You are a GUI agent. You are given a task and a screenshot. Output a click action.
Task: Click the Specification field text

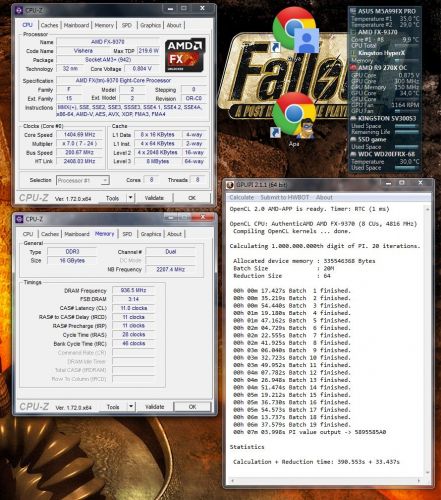(123, 80)
